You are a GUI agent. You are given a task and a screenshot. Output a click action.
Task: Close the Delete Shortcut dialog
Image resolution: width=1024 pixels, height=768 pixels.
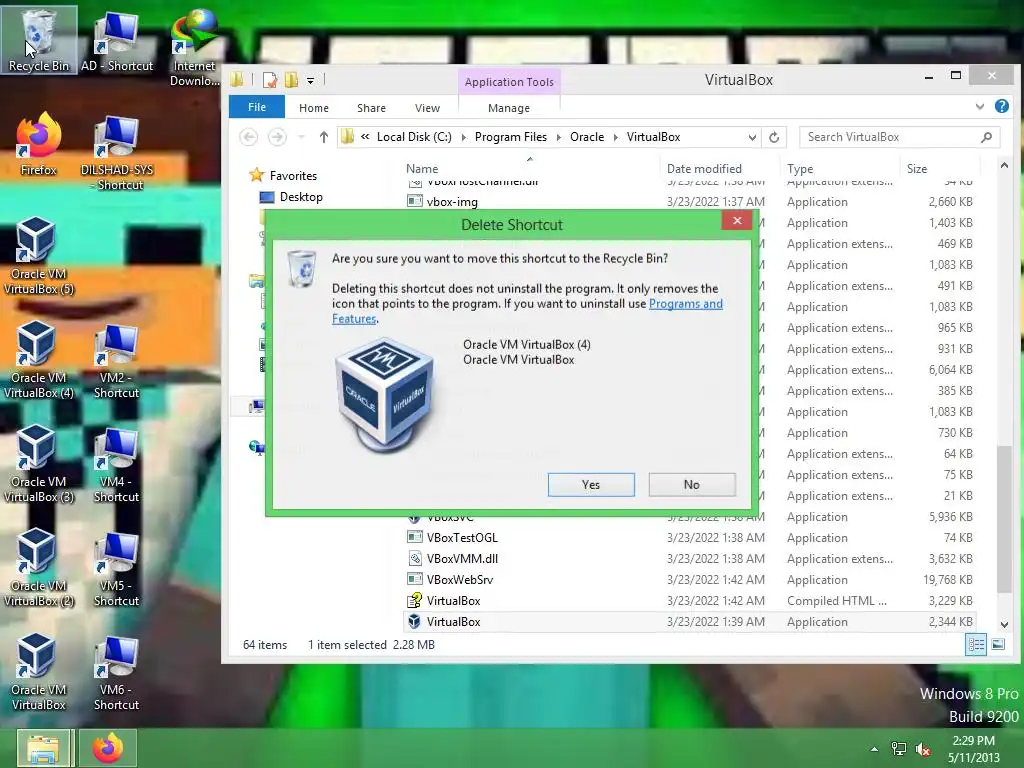[737, 221]
